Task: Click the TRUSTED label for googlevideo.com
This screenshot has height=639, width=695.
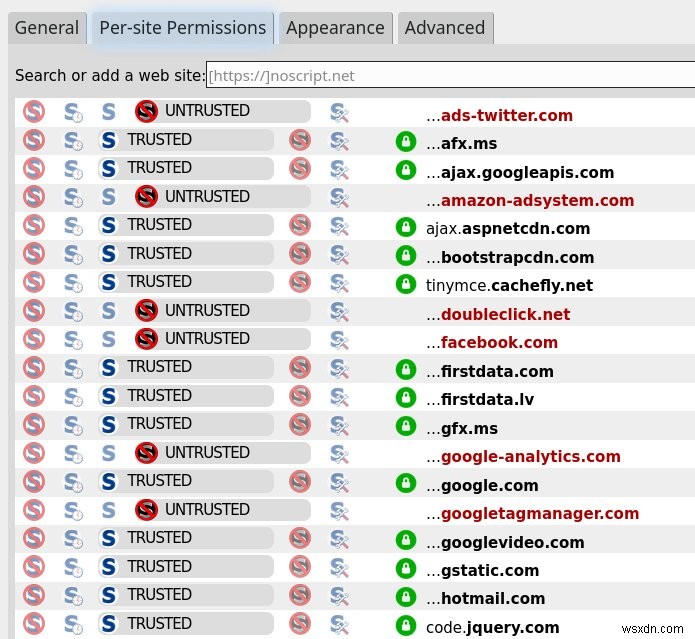Action: [160, 538]
